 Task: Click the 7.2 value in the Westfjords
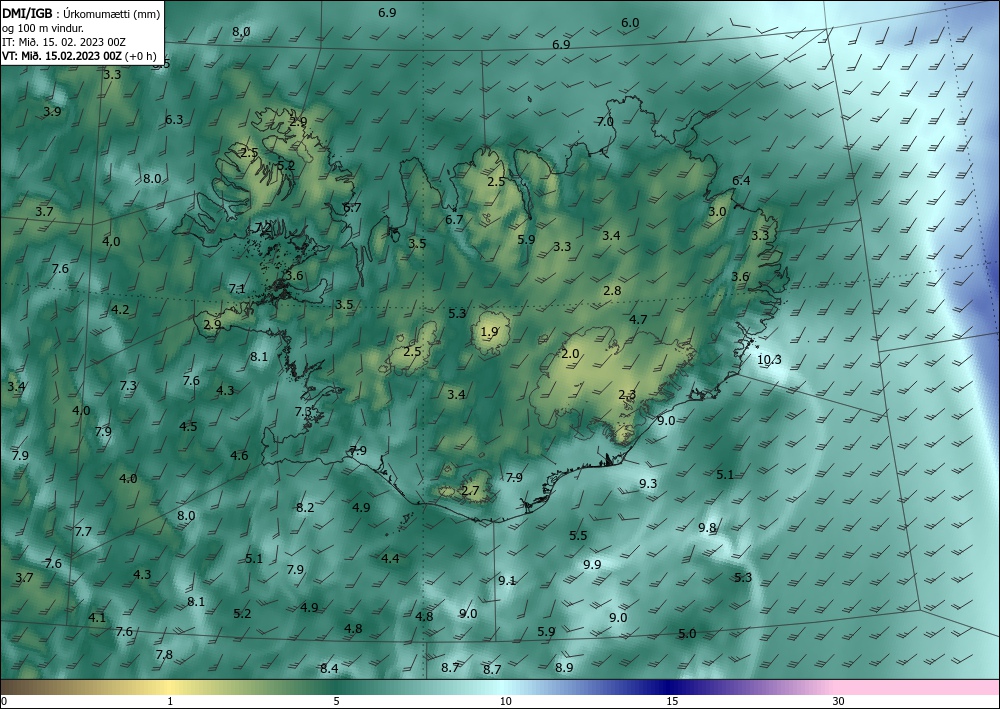click(x=263, y=228)
